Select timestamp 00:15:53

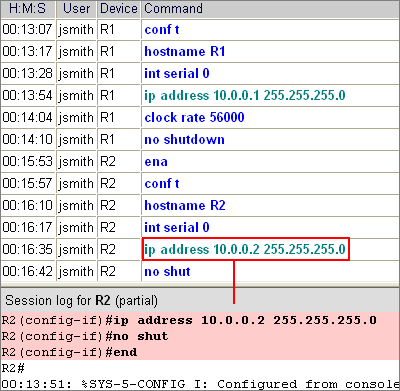click(x=27, y=162)
